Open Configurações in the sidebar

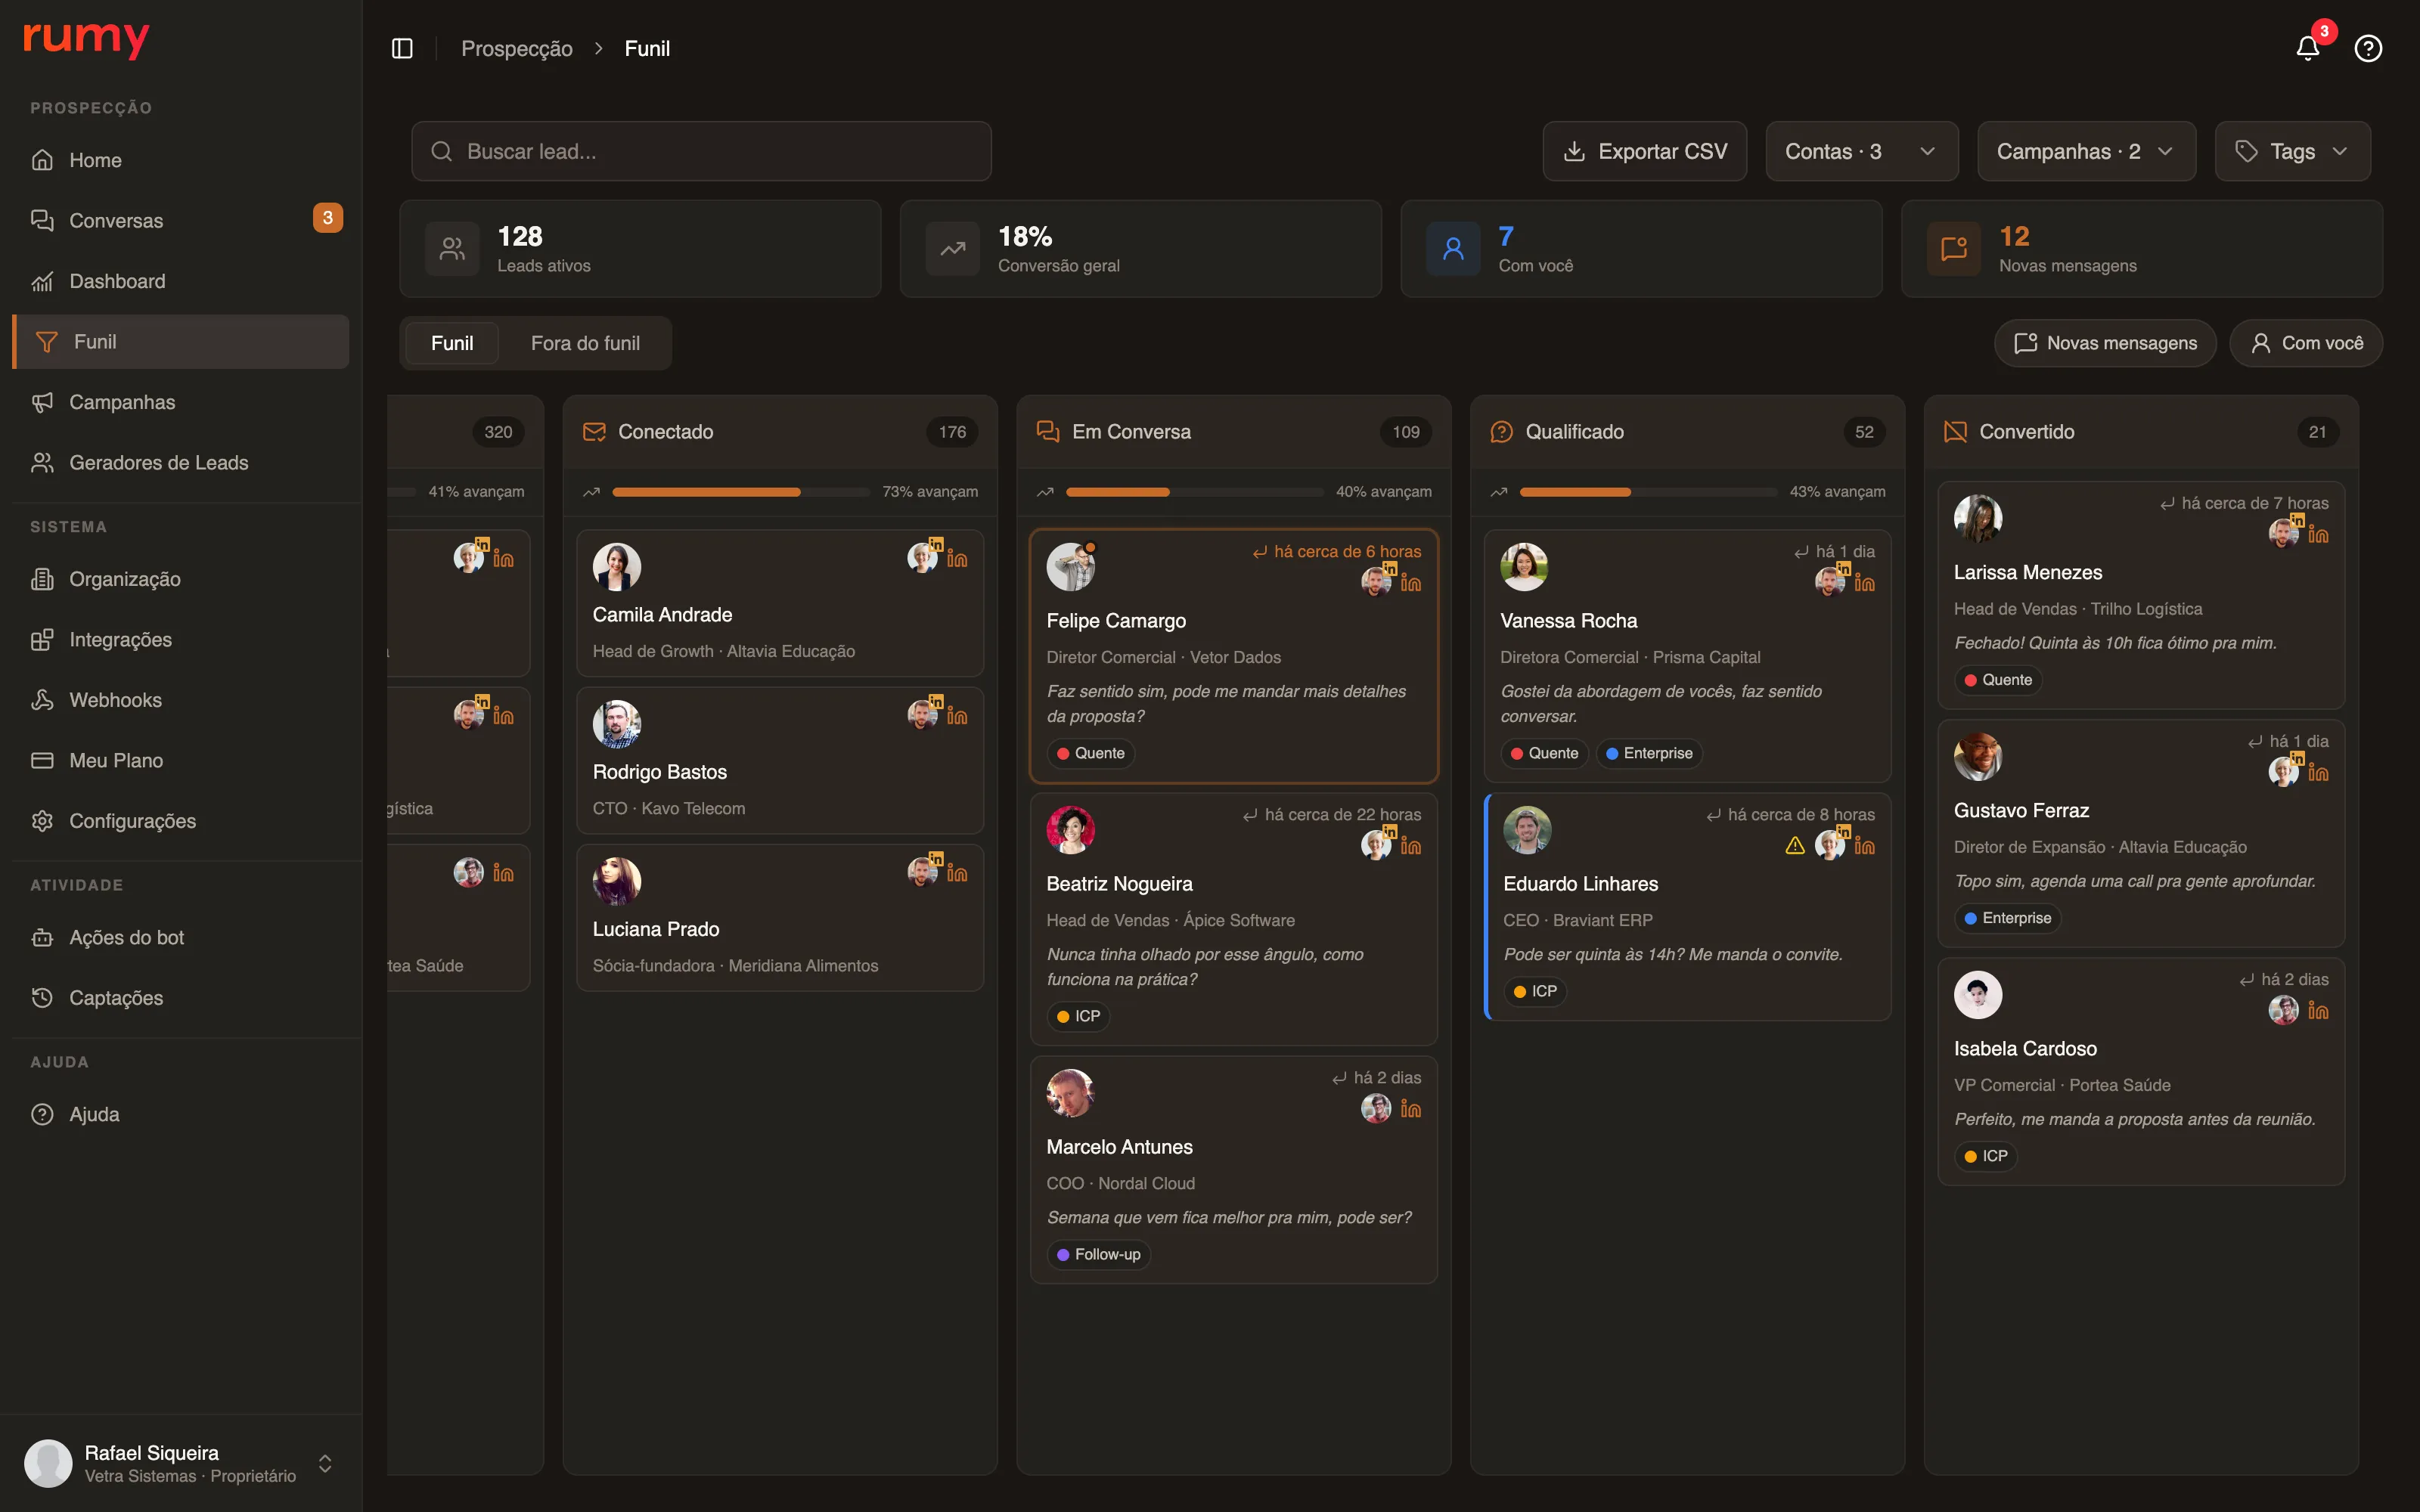[181, 821]
